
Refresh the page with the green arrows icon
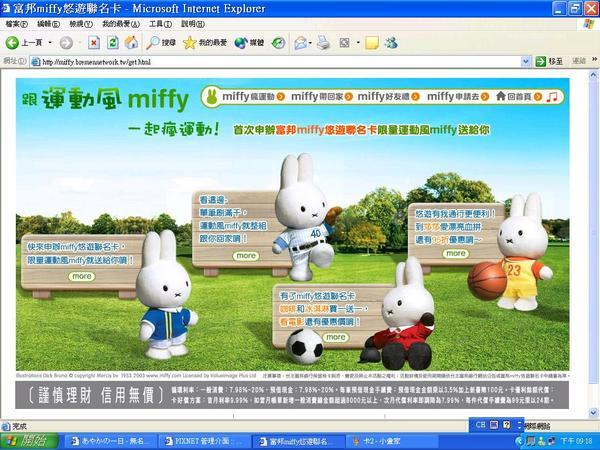coord(112,42)
